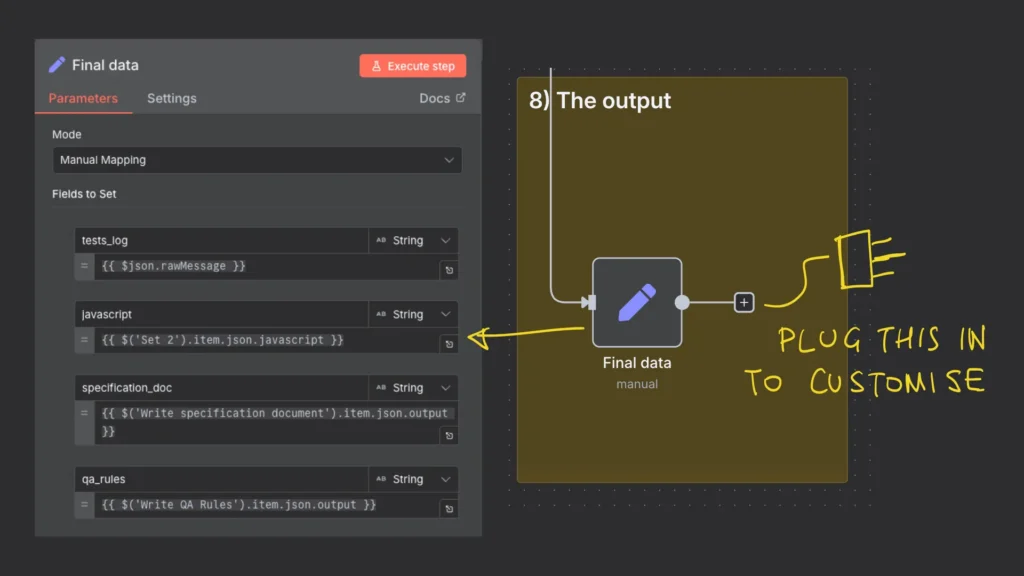Open the String type dropdown for javascript
The image size is (1024, 576).
tap(413, 314)
